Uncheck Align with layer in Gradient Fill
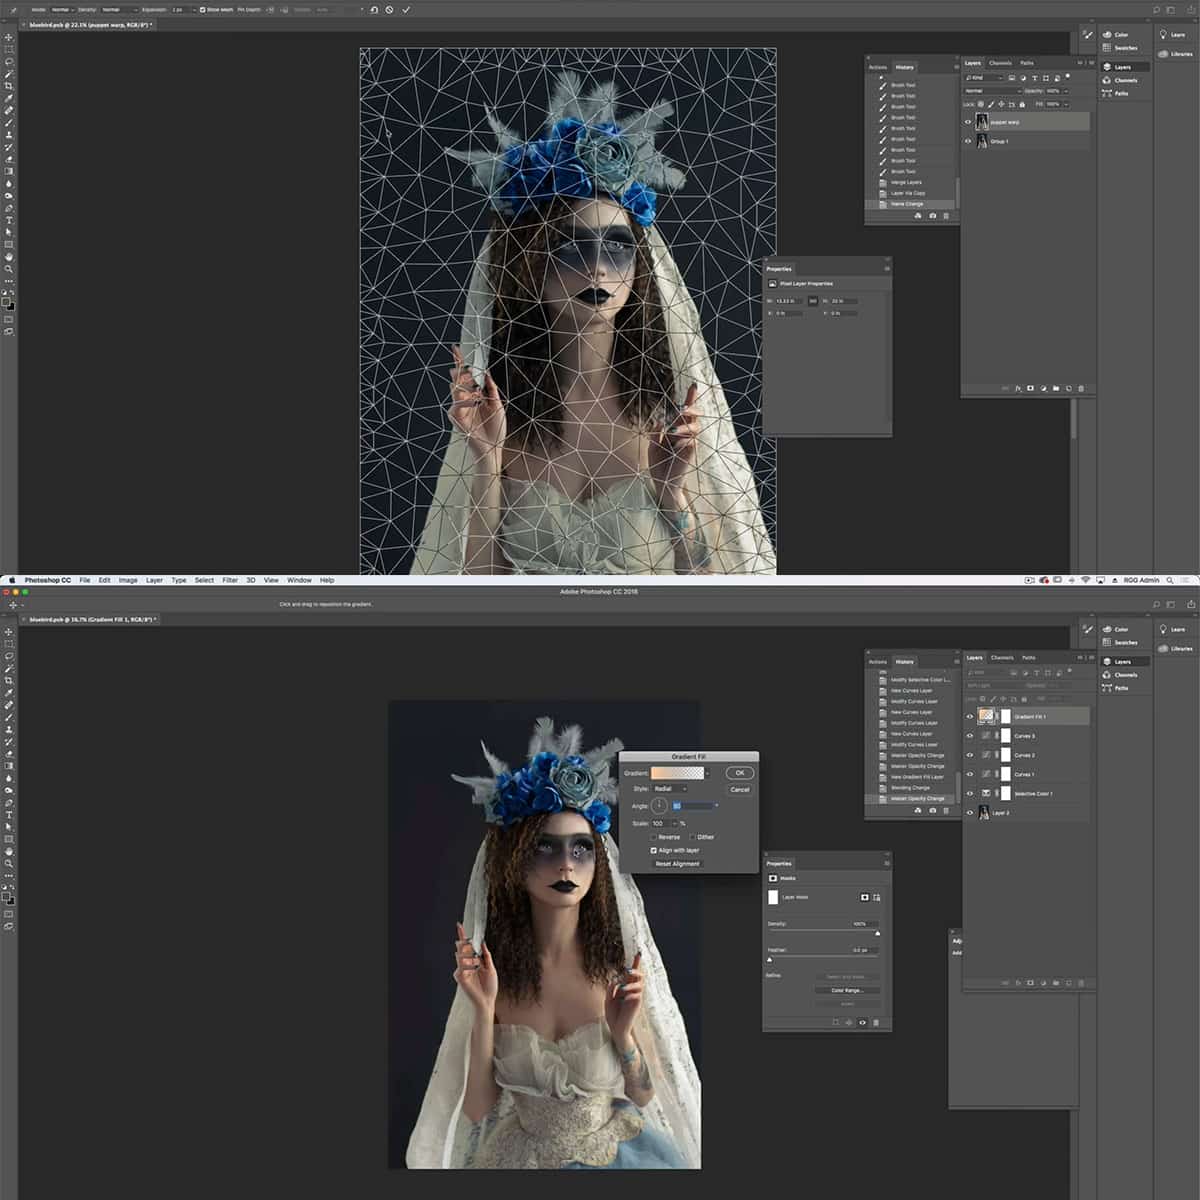This screenshot has height=1200, width=1200. pos(653,851)
